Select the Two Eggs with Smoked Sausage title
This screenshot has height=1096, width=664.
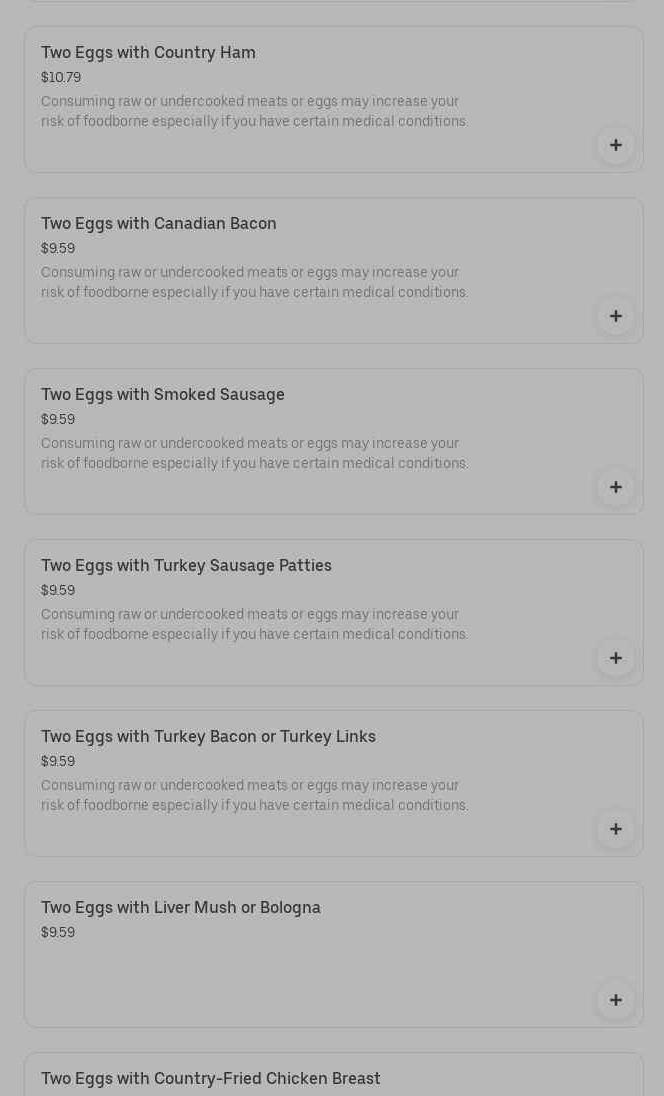pos(162,395)
